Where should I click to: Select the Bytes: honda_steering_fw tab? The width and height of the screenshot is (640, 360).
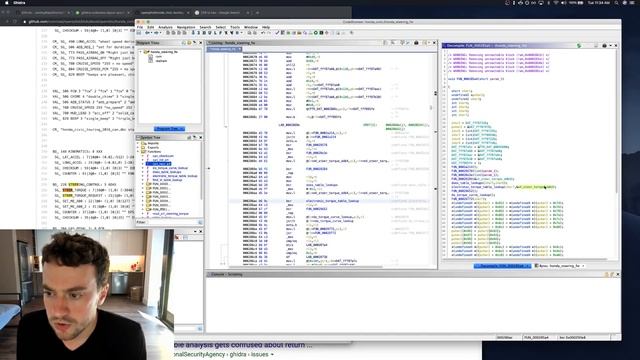coord(559,266)
